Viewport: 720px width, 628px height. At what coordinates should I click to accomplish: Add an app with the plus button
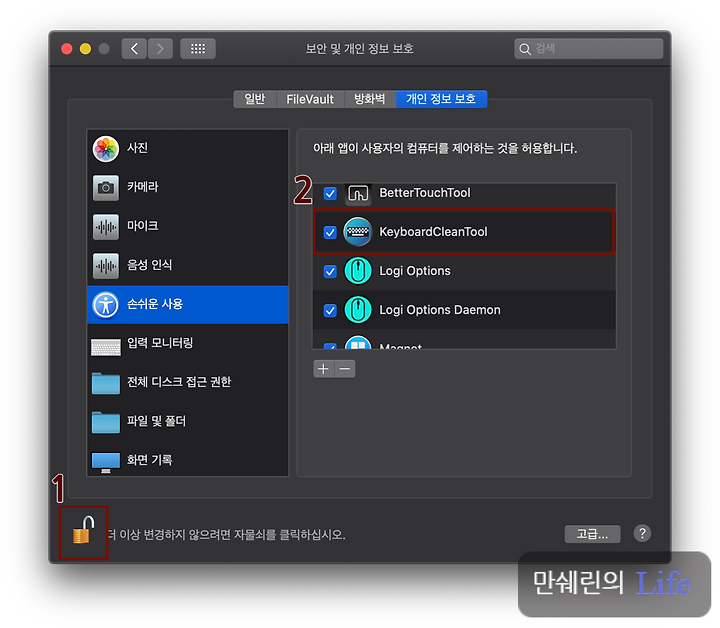(324, 369)
